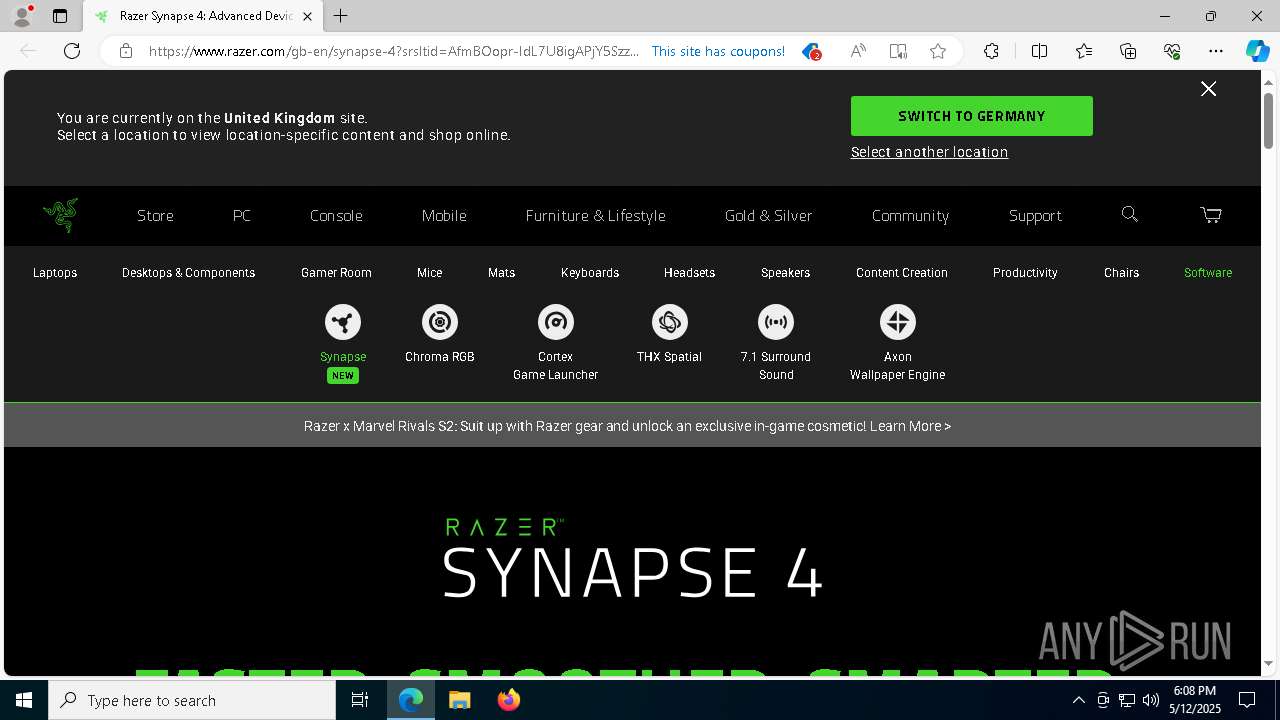Open browser Extensions puzzle icon

(x=991, y=51)
